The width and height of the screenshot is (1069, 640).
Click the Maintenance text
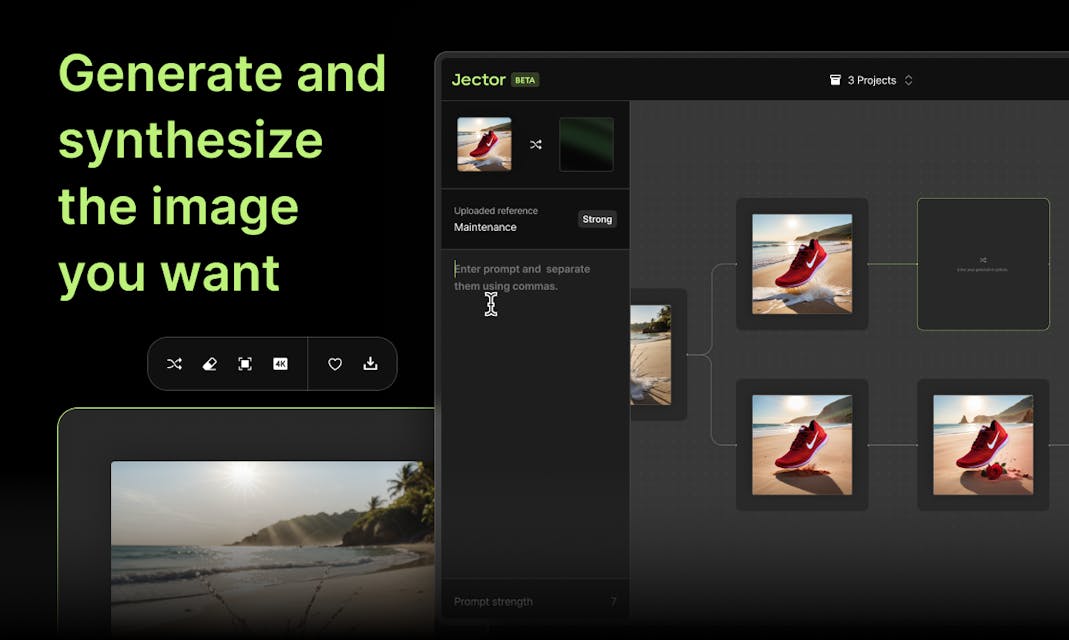[485, 227]
